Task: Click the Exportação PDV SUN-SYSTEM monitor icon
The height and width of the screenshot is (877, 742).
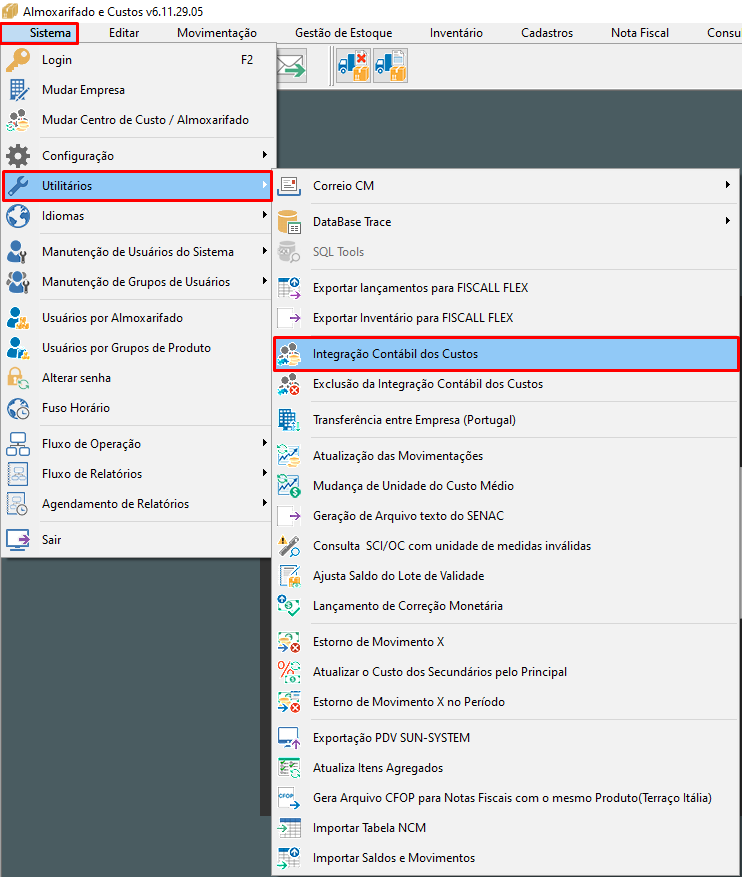Action: click(x=289, y=738)
